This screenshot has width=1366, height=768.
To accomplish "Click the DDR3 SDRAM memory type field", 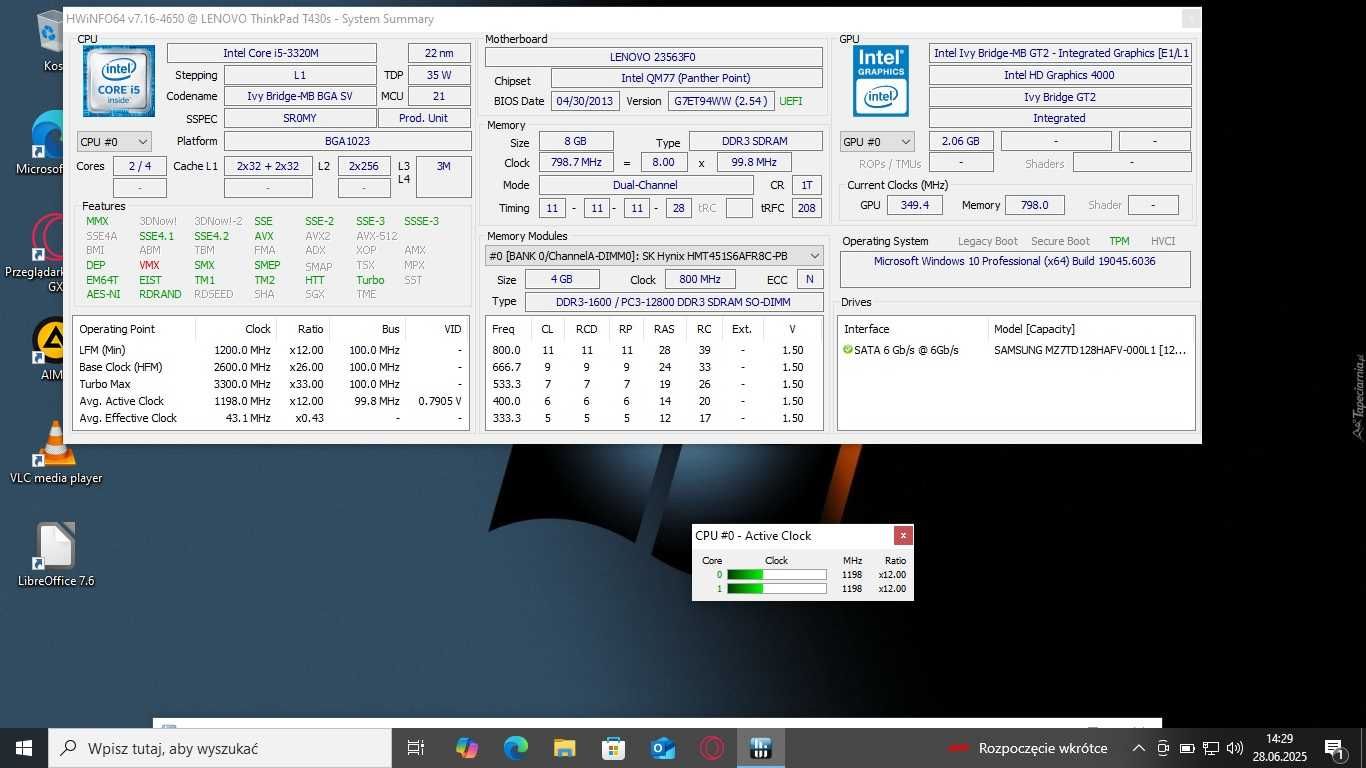I will pyautogui.click(x=755, y=142).
